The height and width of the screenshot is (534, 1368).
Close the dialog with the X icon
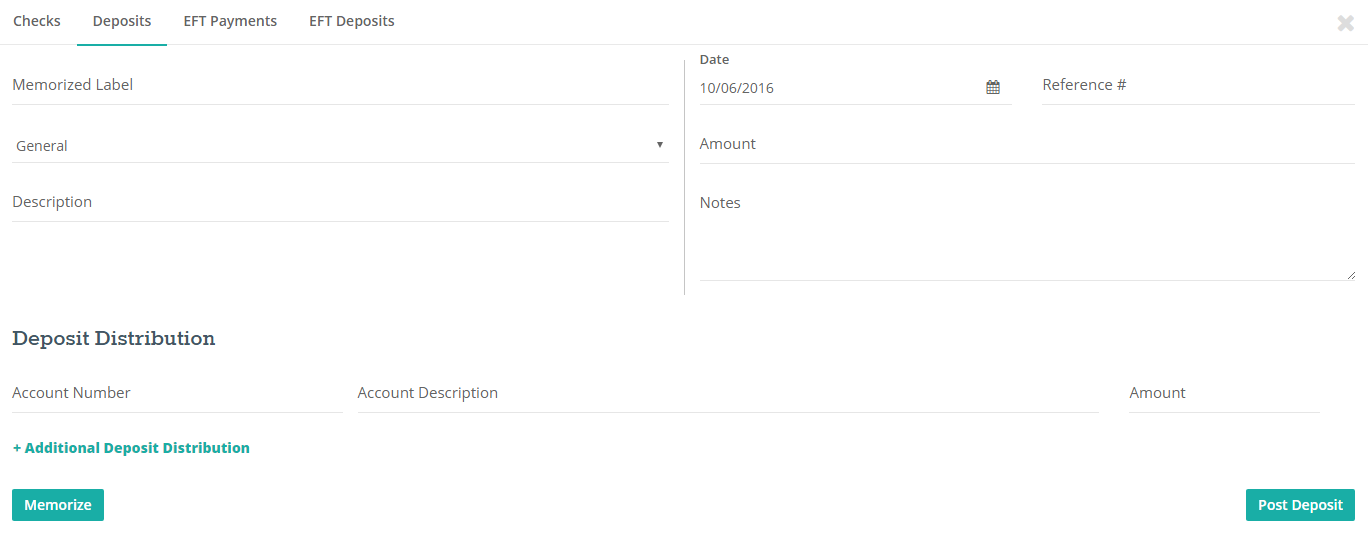1346,23
